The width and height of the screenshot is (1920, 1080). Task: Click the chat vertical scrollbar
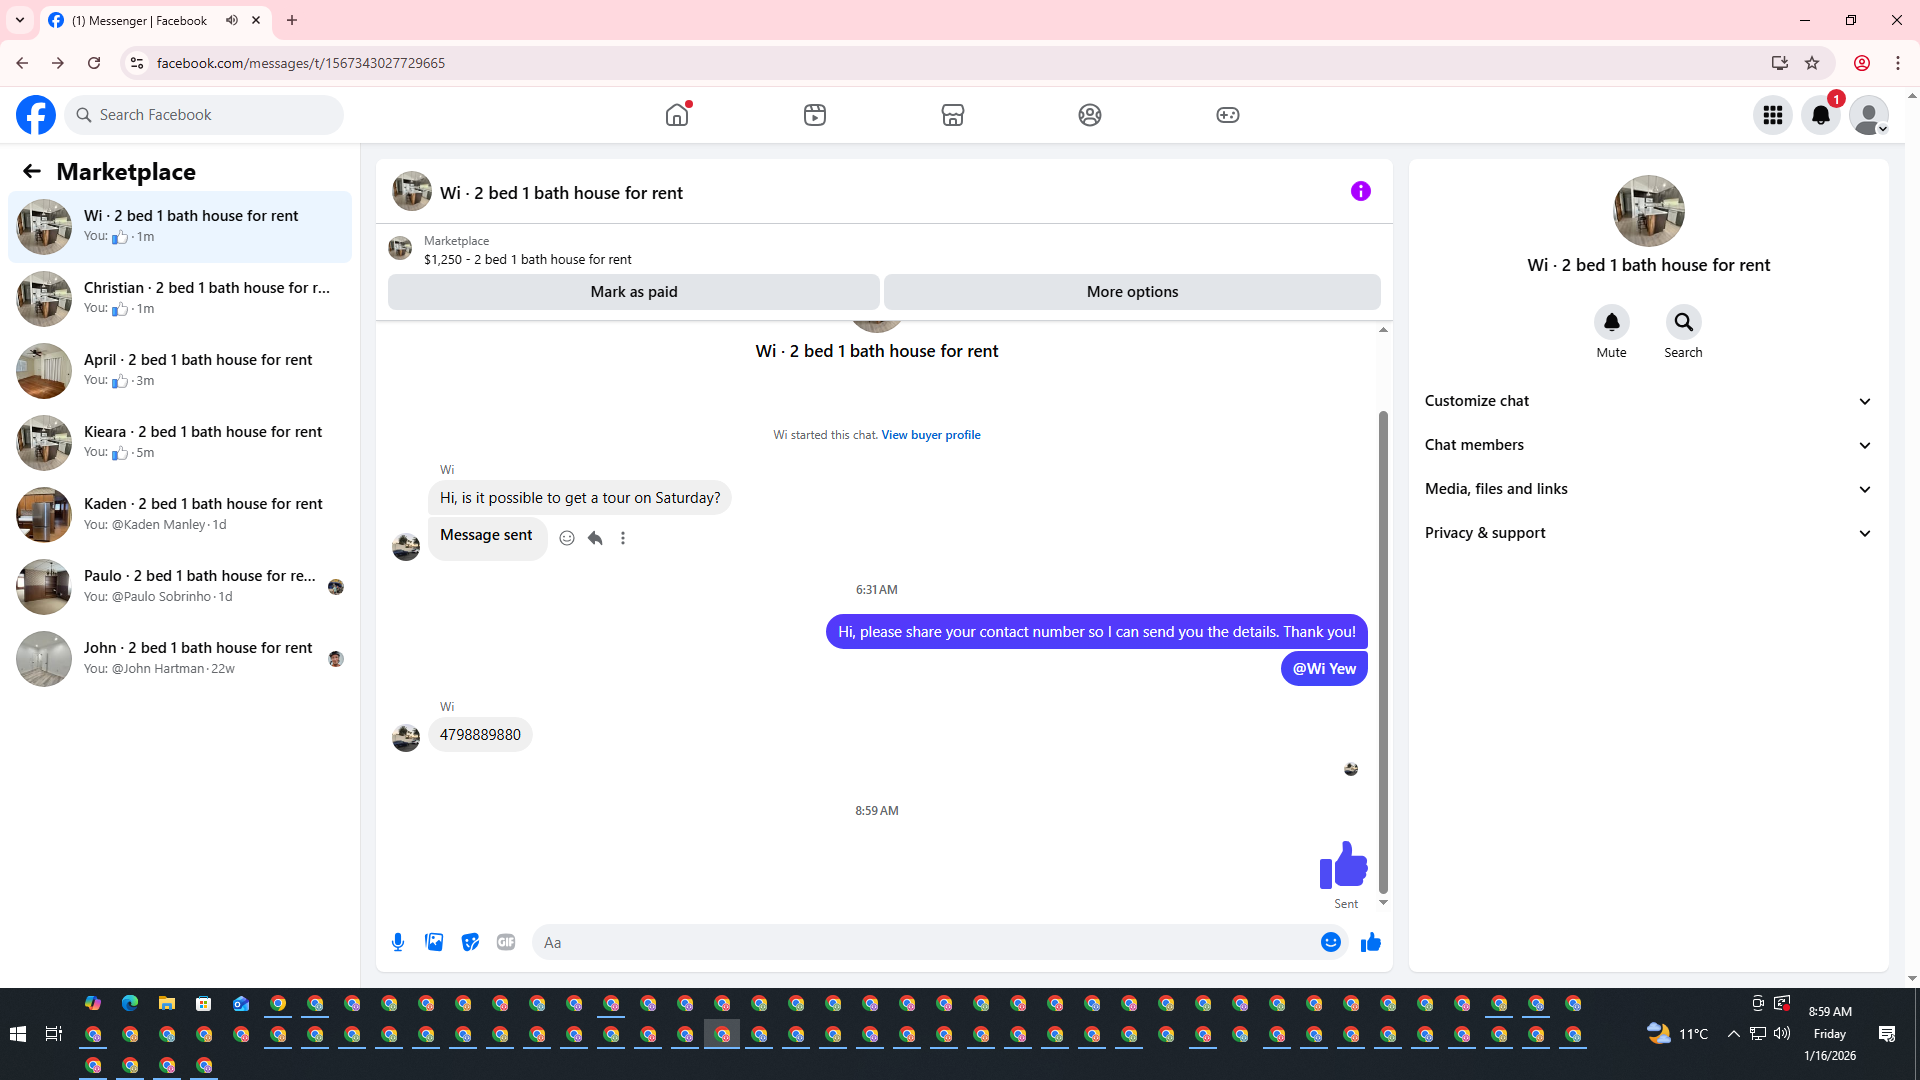[x=1383, y=650]
